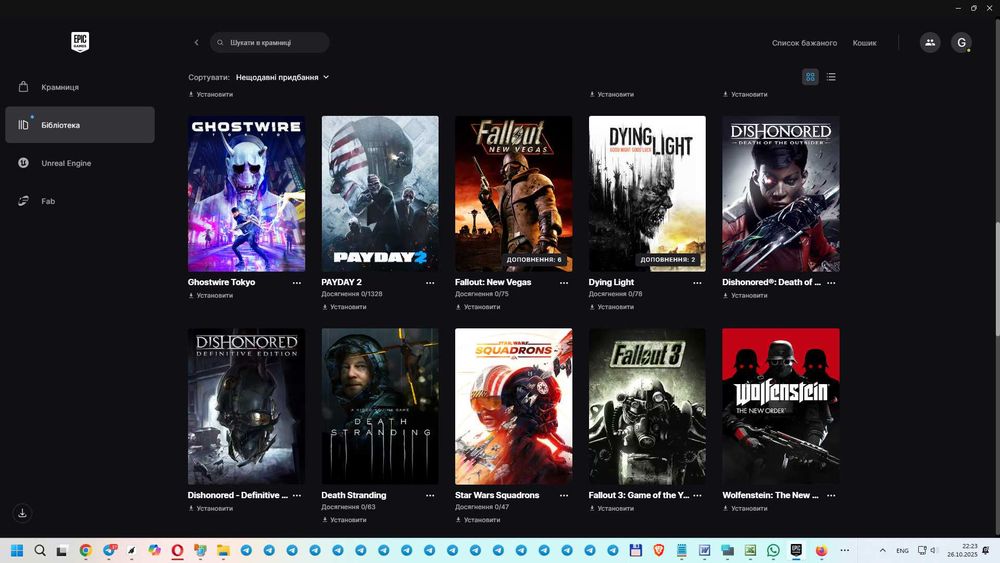Open File Explorer from taskbar
The width and height of the screenshot is (1000, 563).
(x=223, y=550)
